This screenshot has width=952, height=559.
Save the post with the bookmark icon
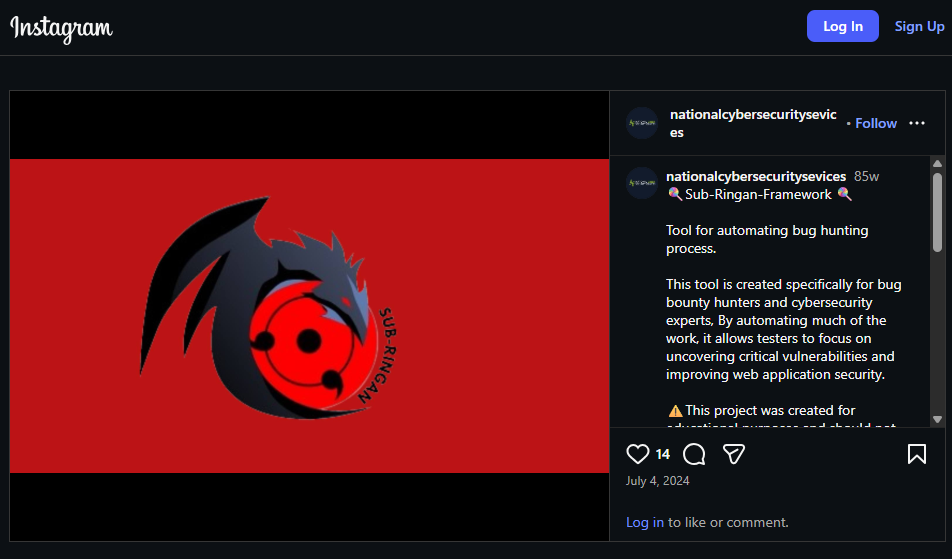(917, 454)
